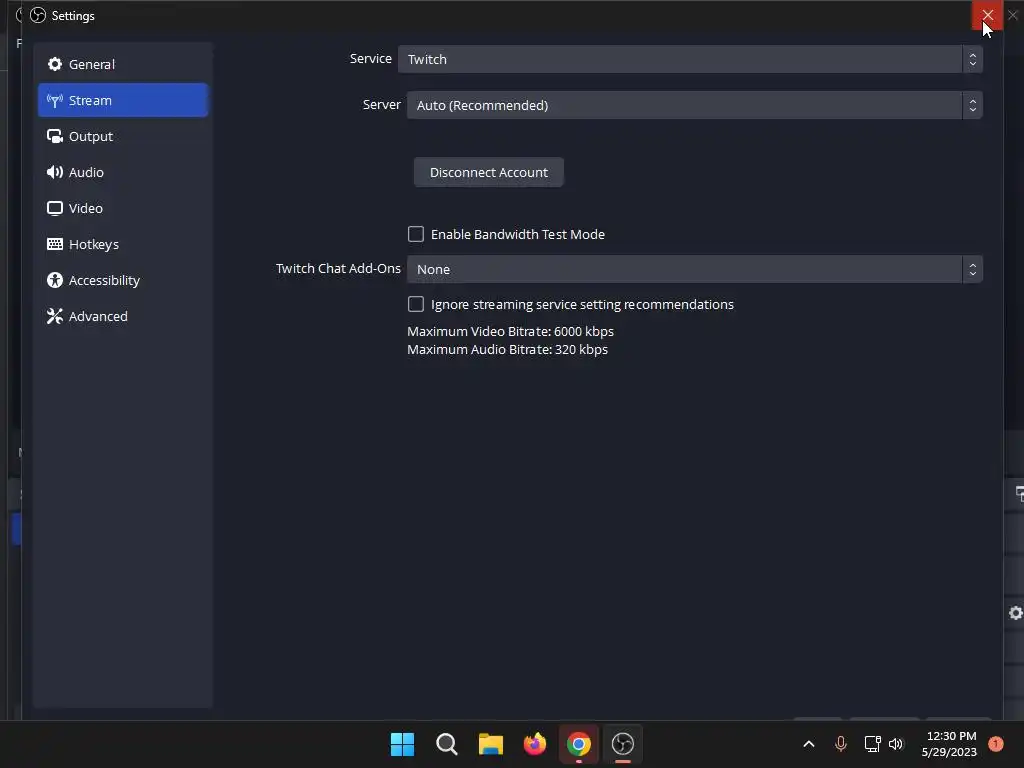Open the clock showing 12:30 PM
Image resolution: width=1024 pixels, height=768 pixels.
click(950, 744)
